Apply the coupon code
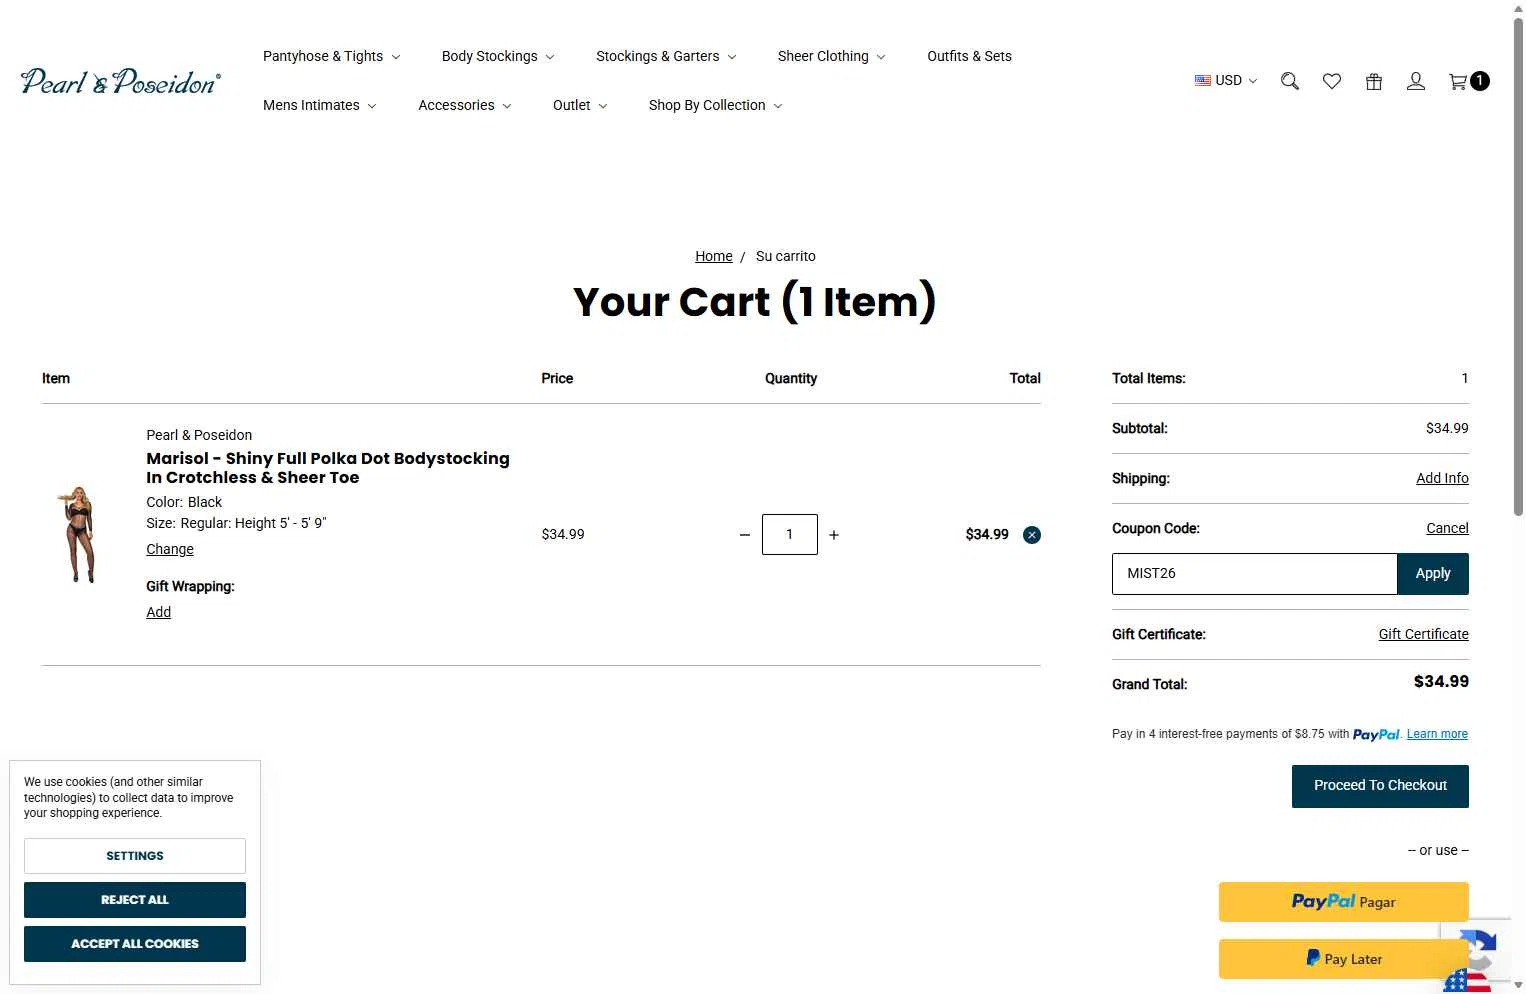1526x994 pixels. pyautogui.click(x=1432, y=574)
